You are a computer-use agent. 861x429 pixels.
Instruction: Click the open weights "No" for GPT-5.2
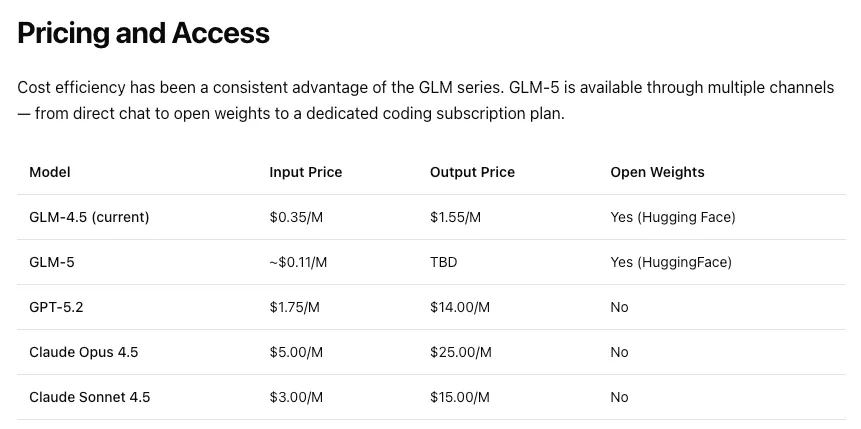[x=619, y=307]
